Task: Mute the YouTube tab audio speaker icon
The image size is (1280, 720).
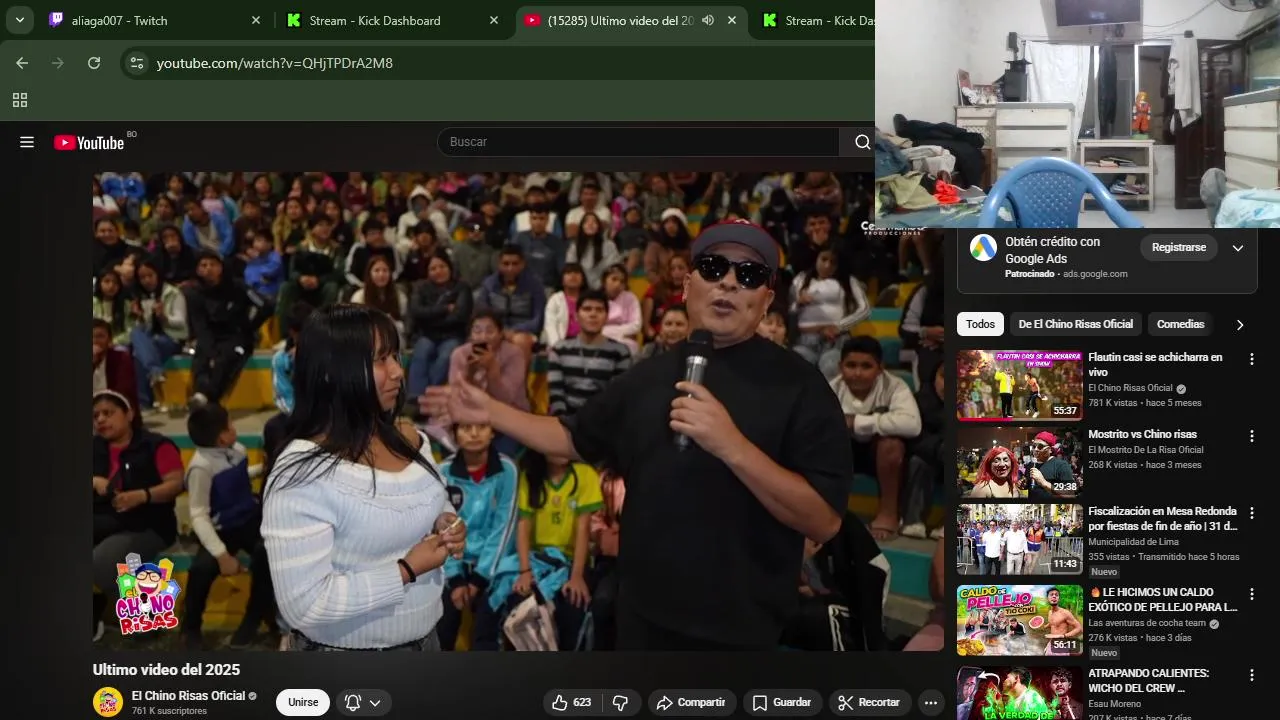Action: 708,20
